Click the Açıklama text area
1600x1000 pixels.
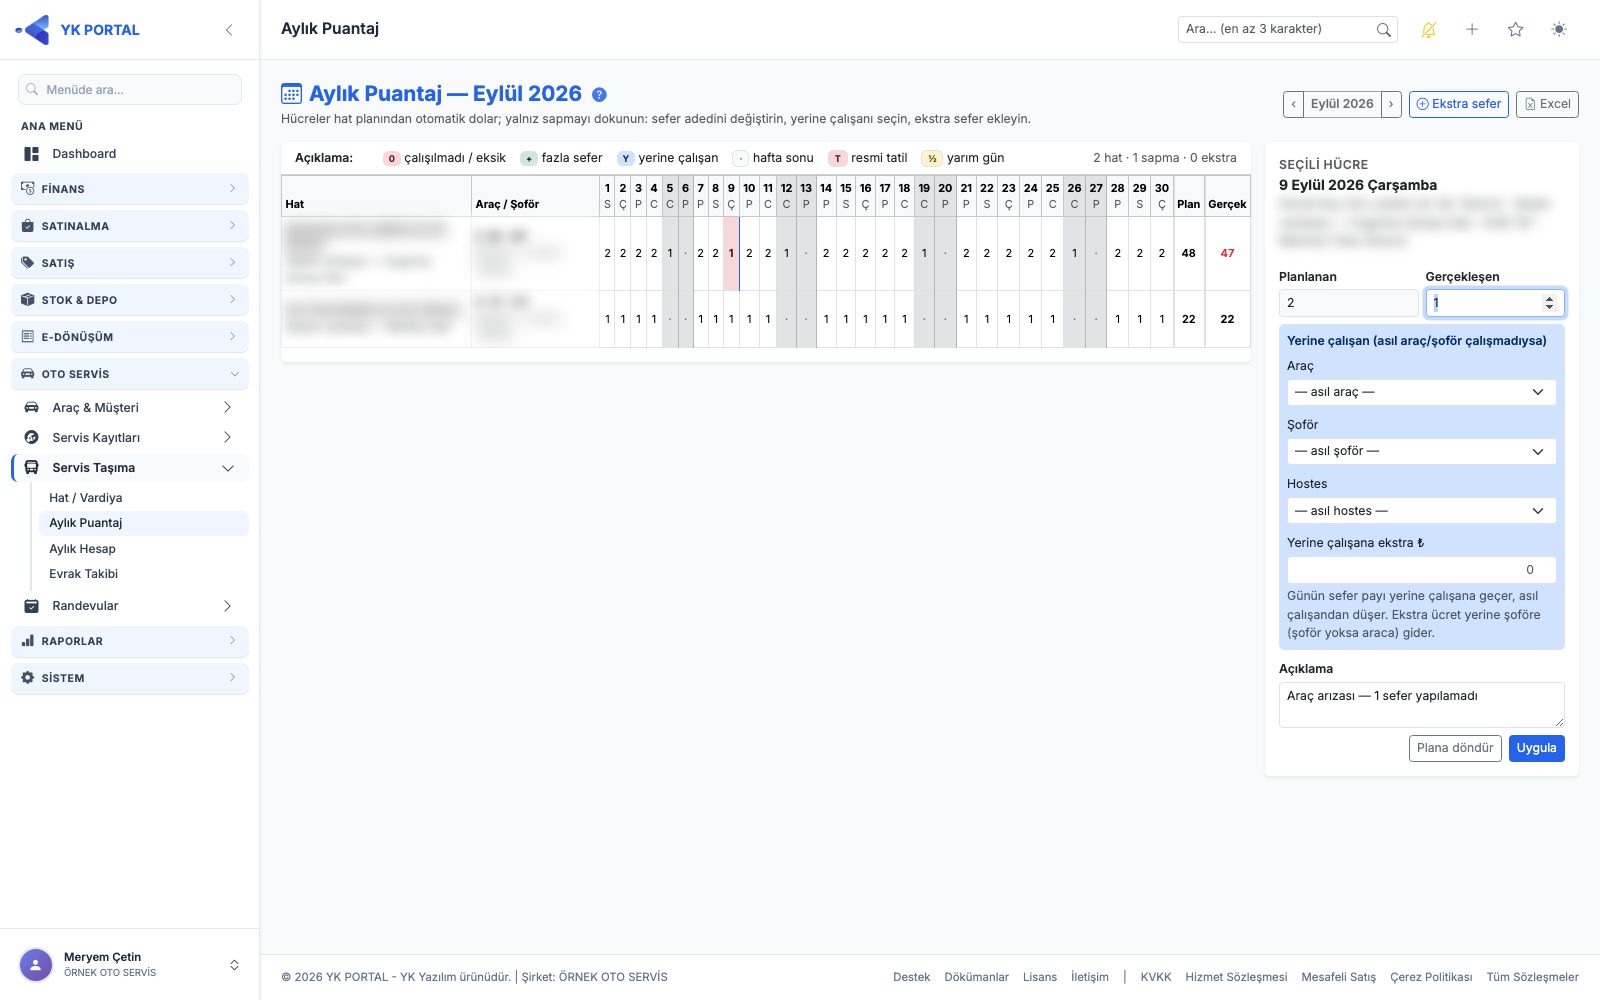[x=1421, y=705]
